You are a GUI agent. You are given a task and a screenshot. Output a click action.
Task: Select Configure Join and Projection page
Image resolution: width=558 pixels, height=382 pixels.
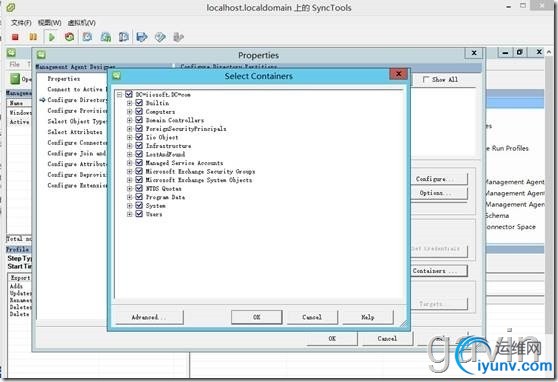point(77,153)
